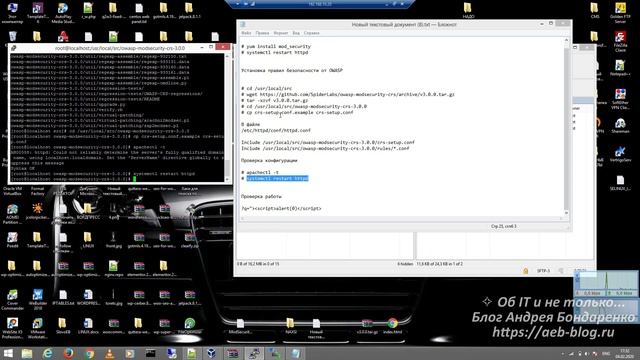This screenshot has width=640, height=360.
Task: Click the wget github command line in Notepad
Action: (348, 94)
